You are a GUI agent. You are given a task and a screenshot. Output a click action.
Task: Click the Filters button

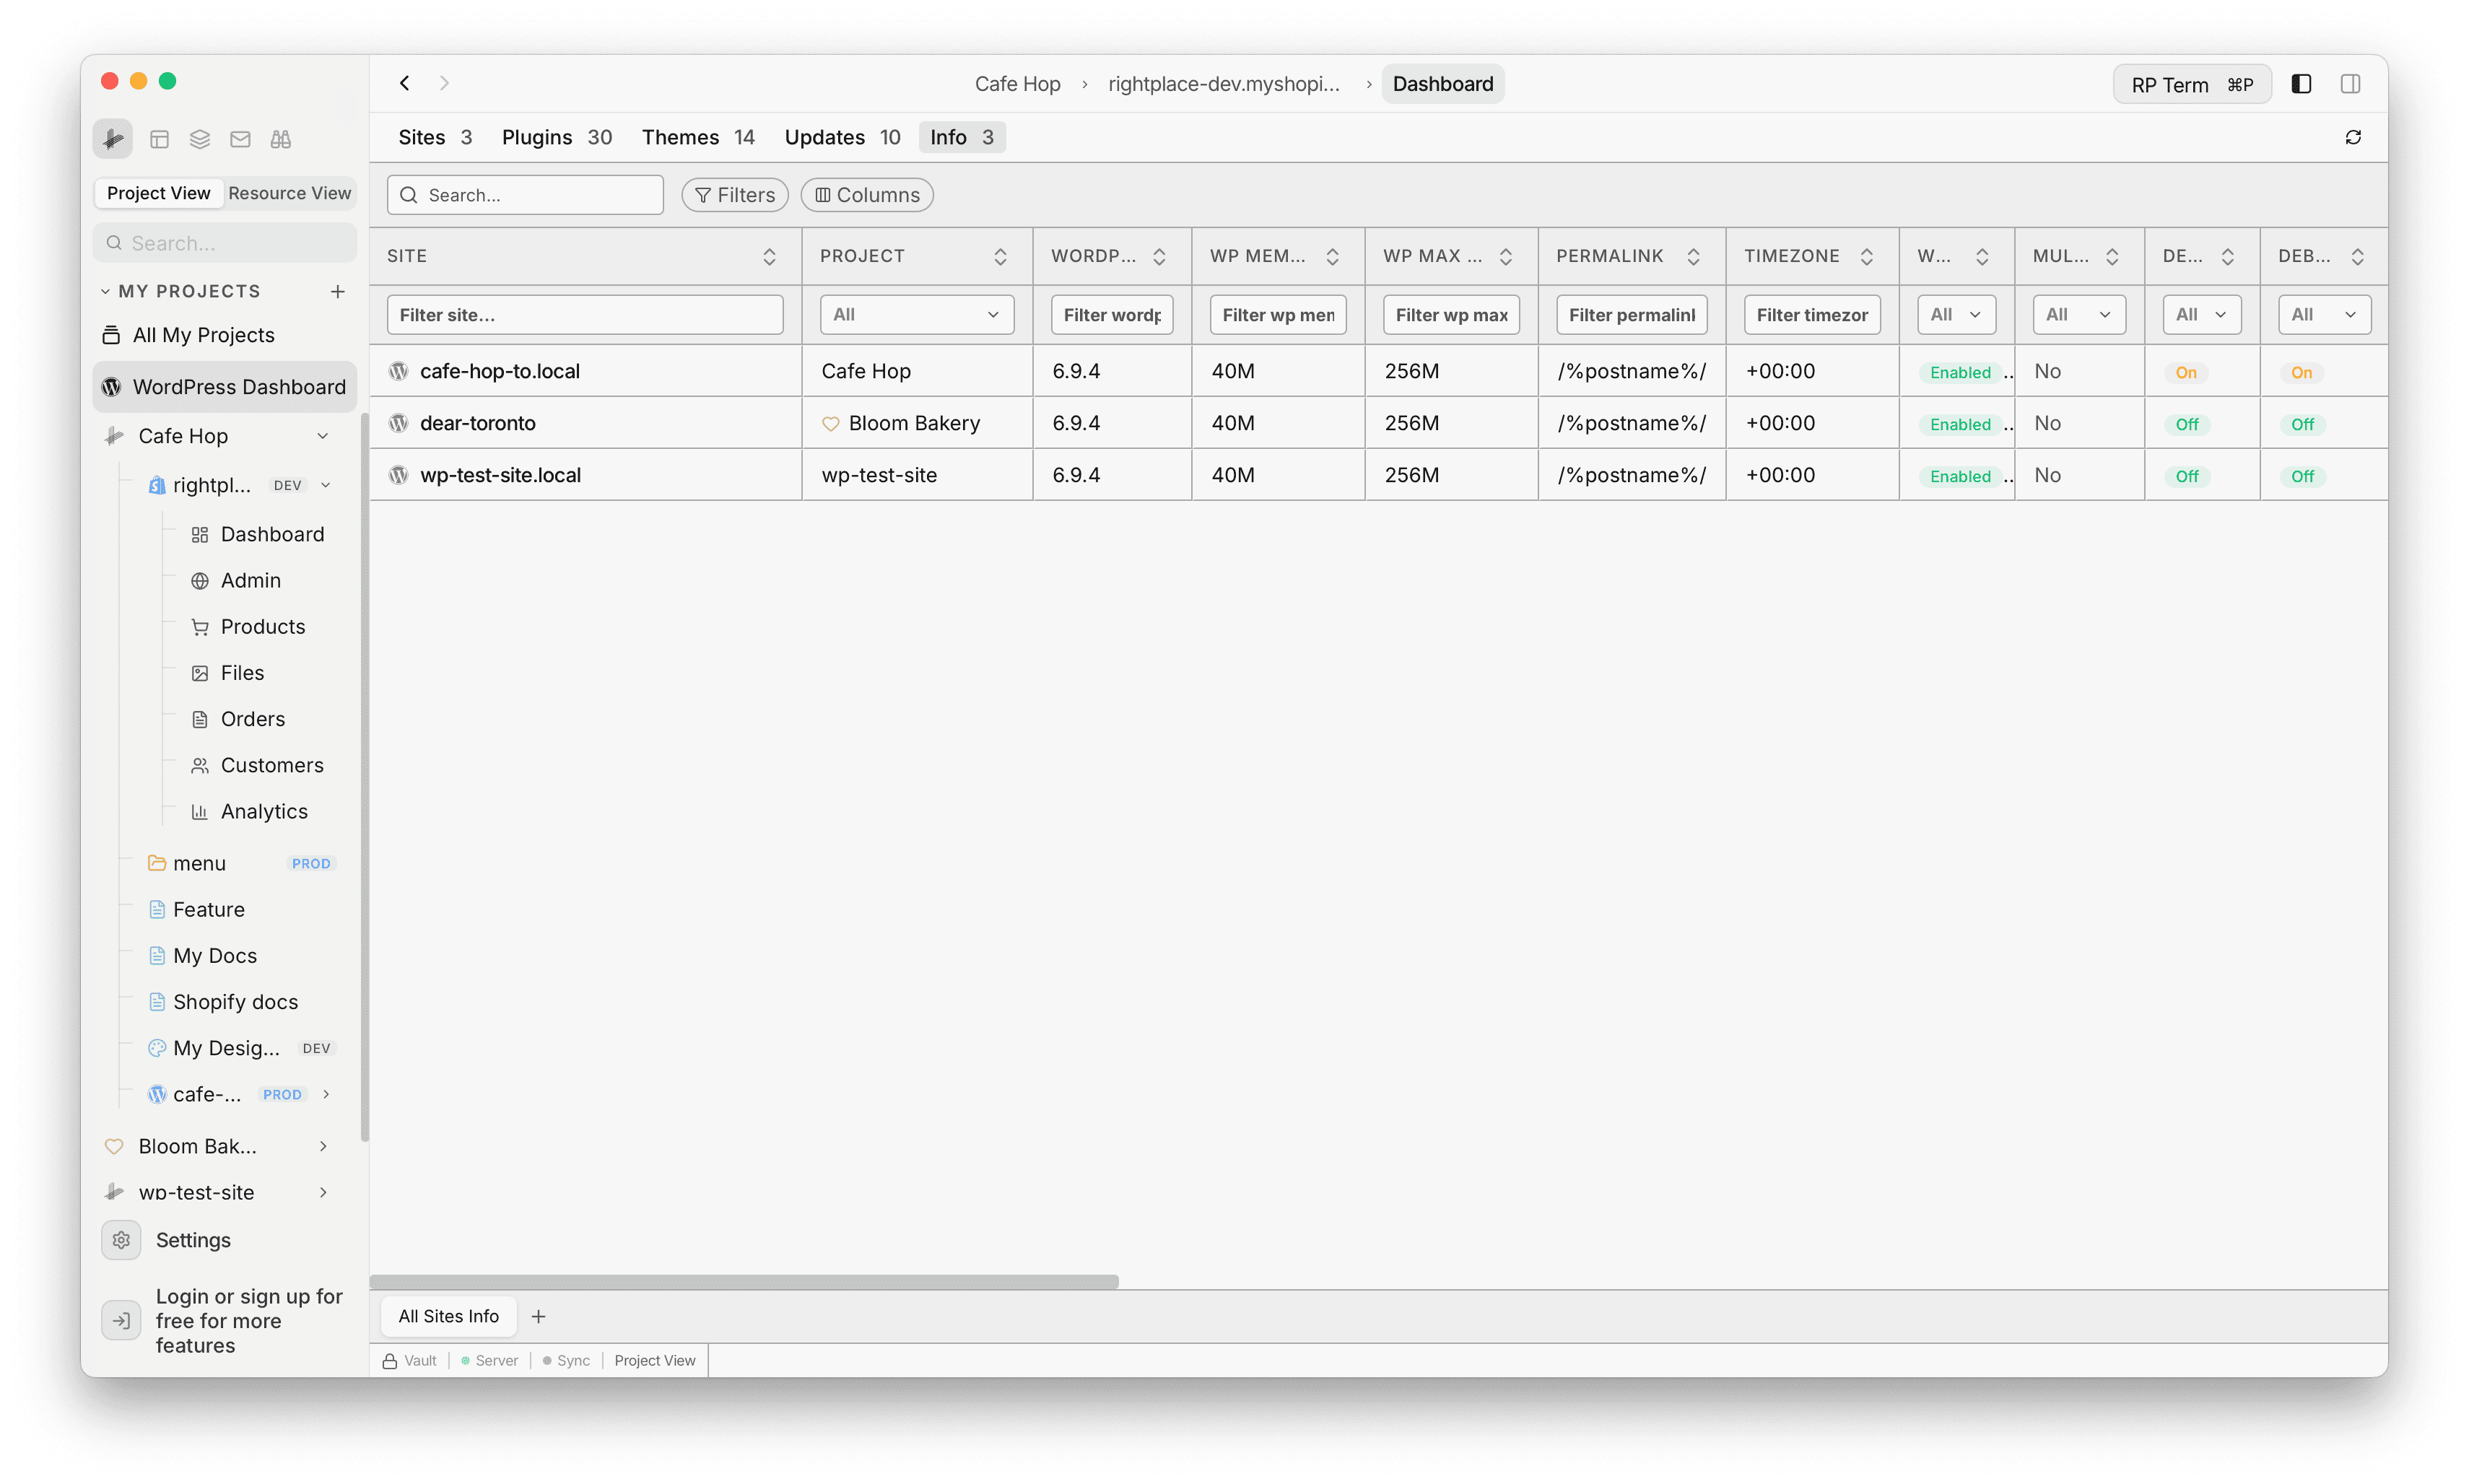734,194
